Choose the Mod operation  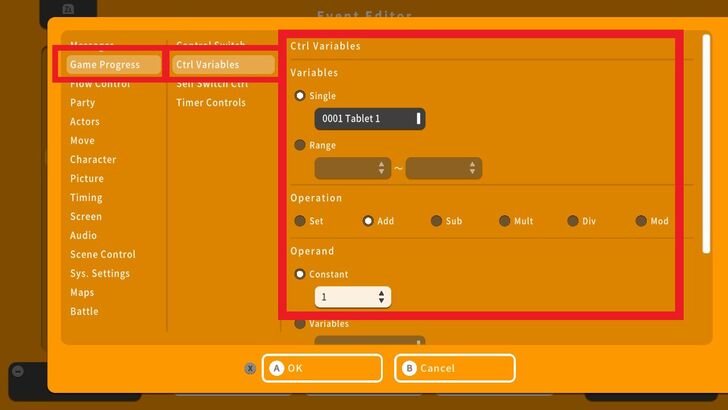tap(641, 221)
